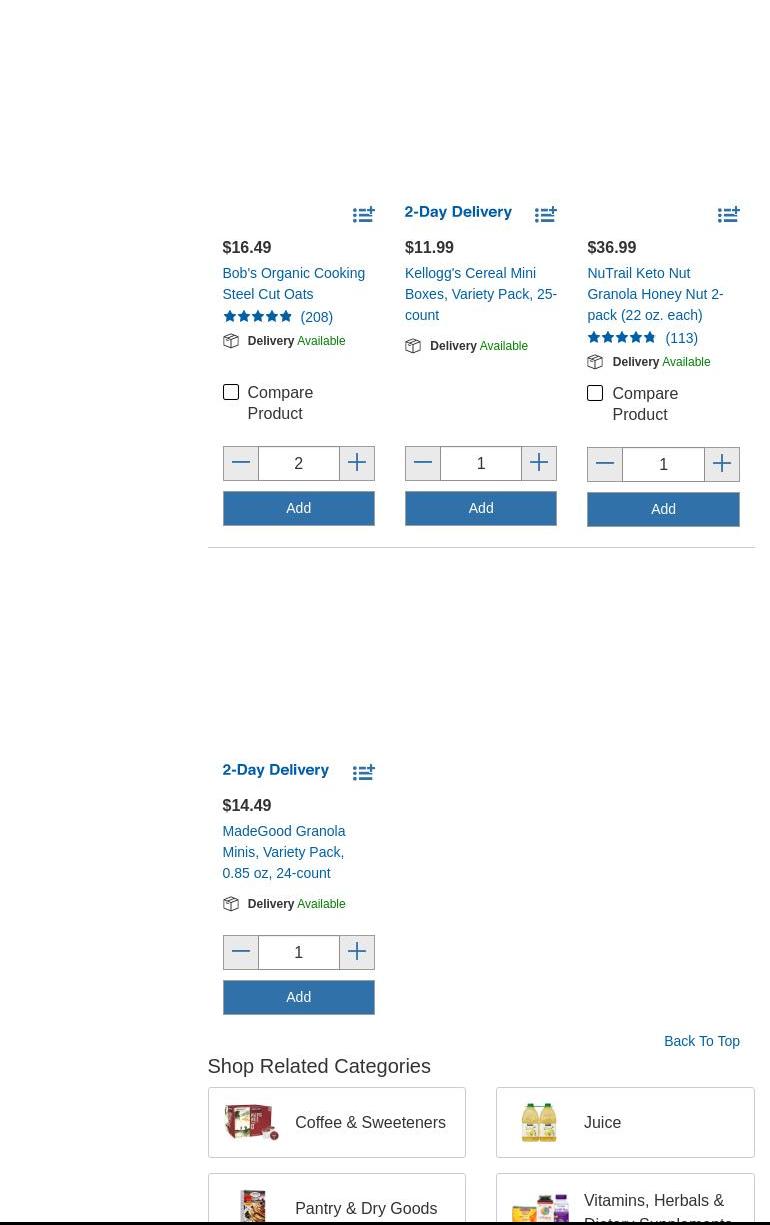
Task: Click quantity field for Kellogg's Mini Boxes
Action: pyautogui.click(x=481, y=464)
